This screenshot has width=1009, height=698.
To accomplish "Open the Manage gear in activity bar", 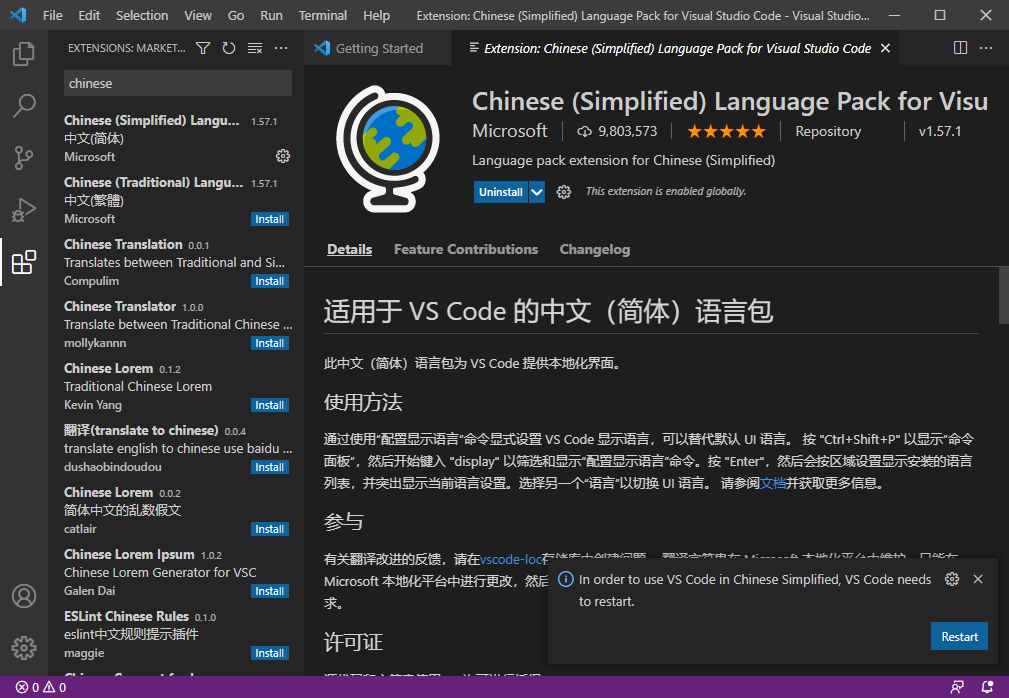I will click(24, 648).
